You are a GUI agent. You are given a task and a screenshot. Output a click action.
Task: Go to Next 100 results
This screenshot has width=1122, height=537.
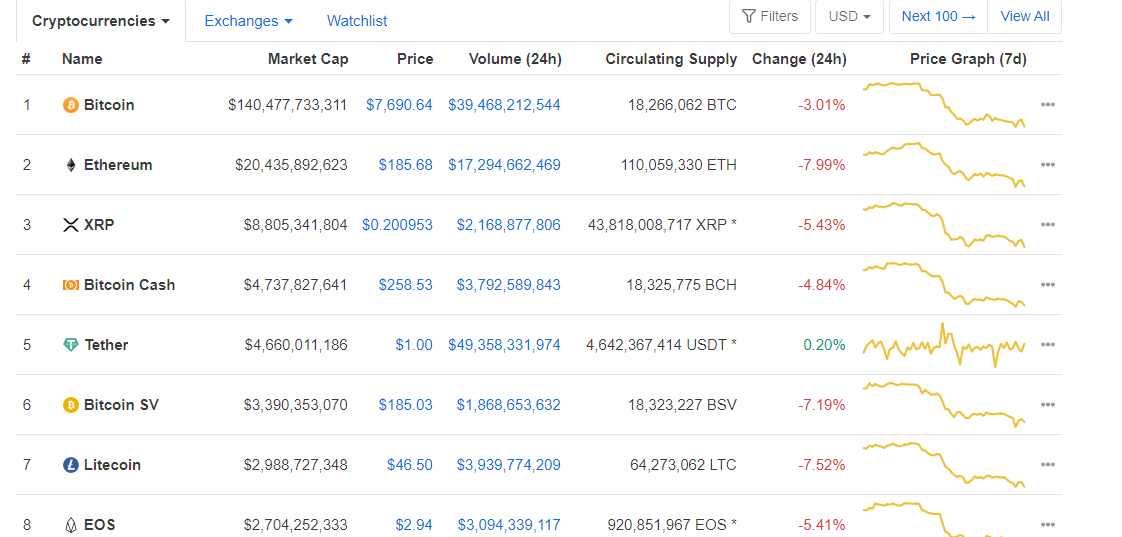point(937,16)
